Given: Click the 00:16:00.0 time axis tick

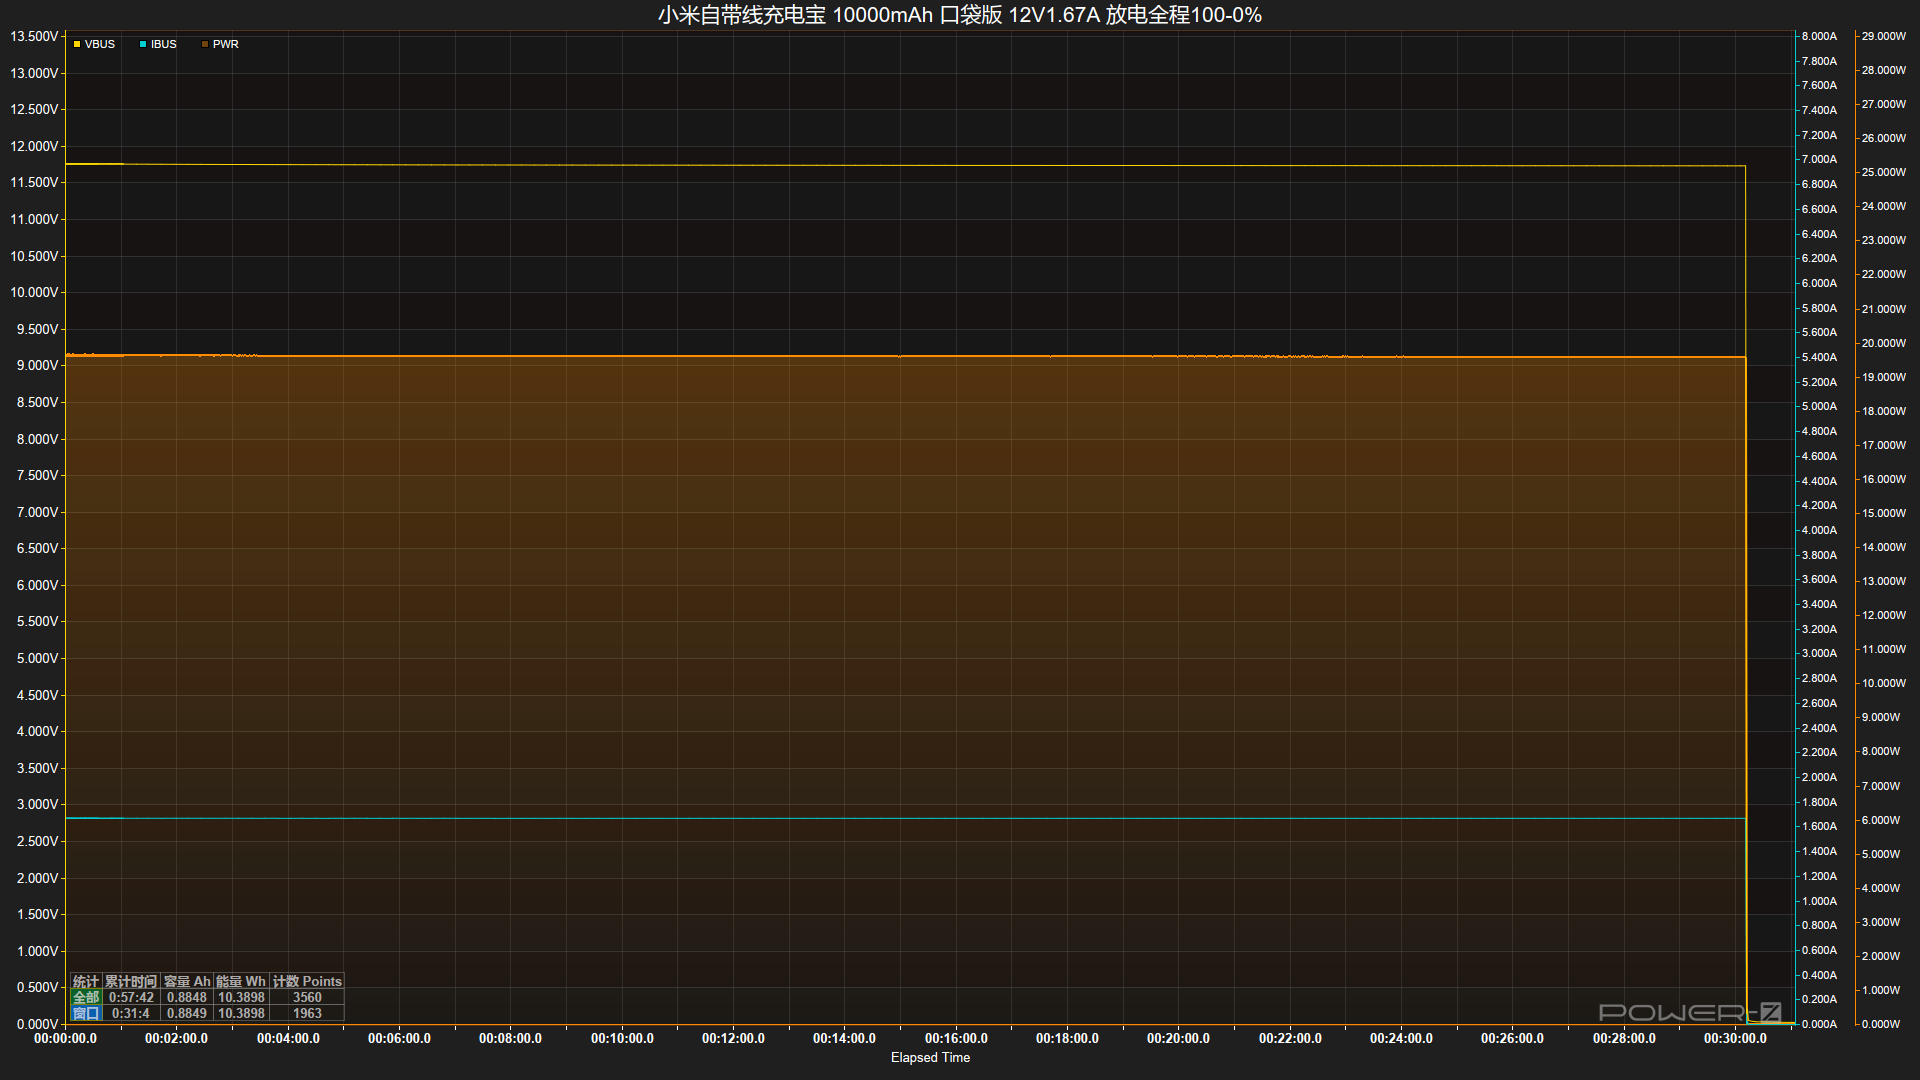Looking at the screenshot, I should pyautogui.click(x=956, y=1038).
